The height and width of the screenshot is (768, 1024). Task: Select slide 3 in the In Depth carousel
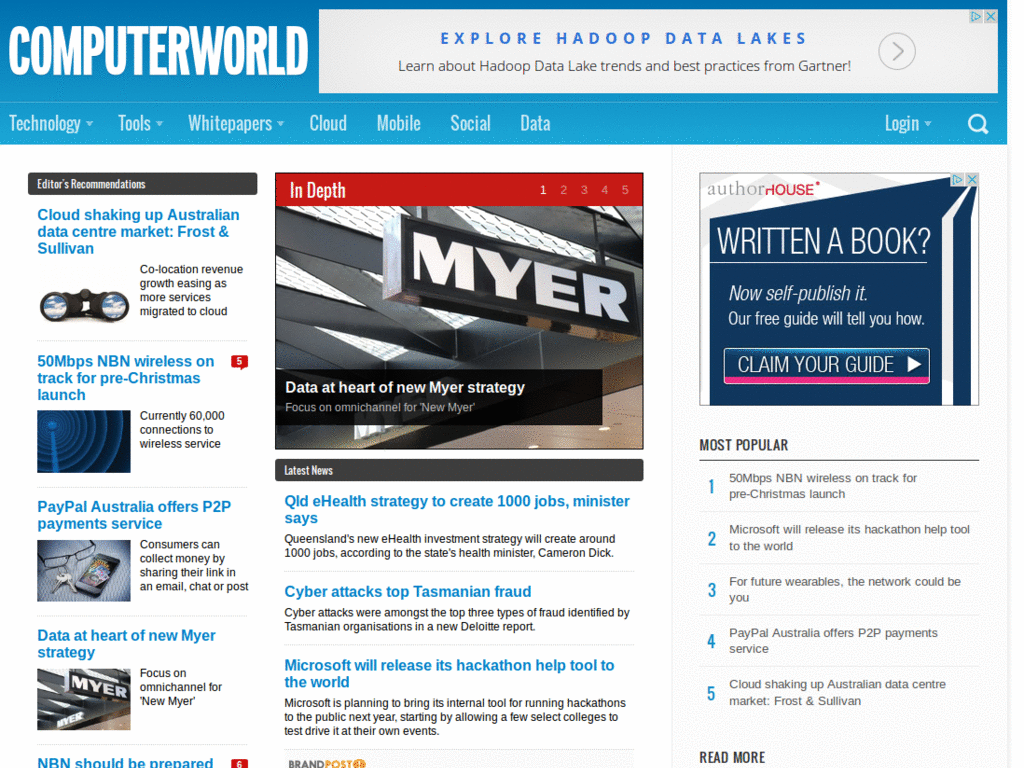pos(584,189)
